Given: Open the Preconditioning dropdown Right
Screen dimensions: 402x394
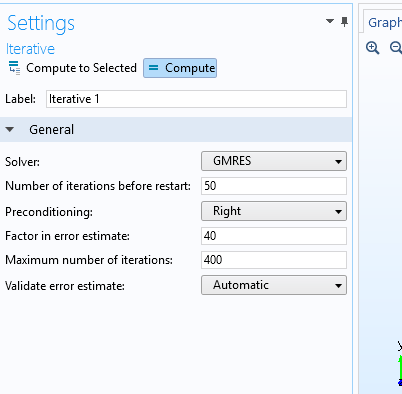Looking at the screenshot, I should 274,211.
